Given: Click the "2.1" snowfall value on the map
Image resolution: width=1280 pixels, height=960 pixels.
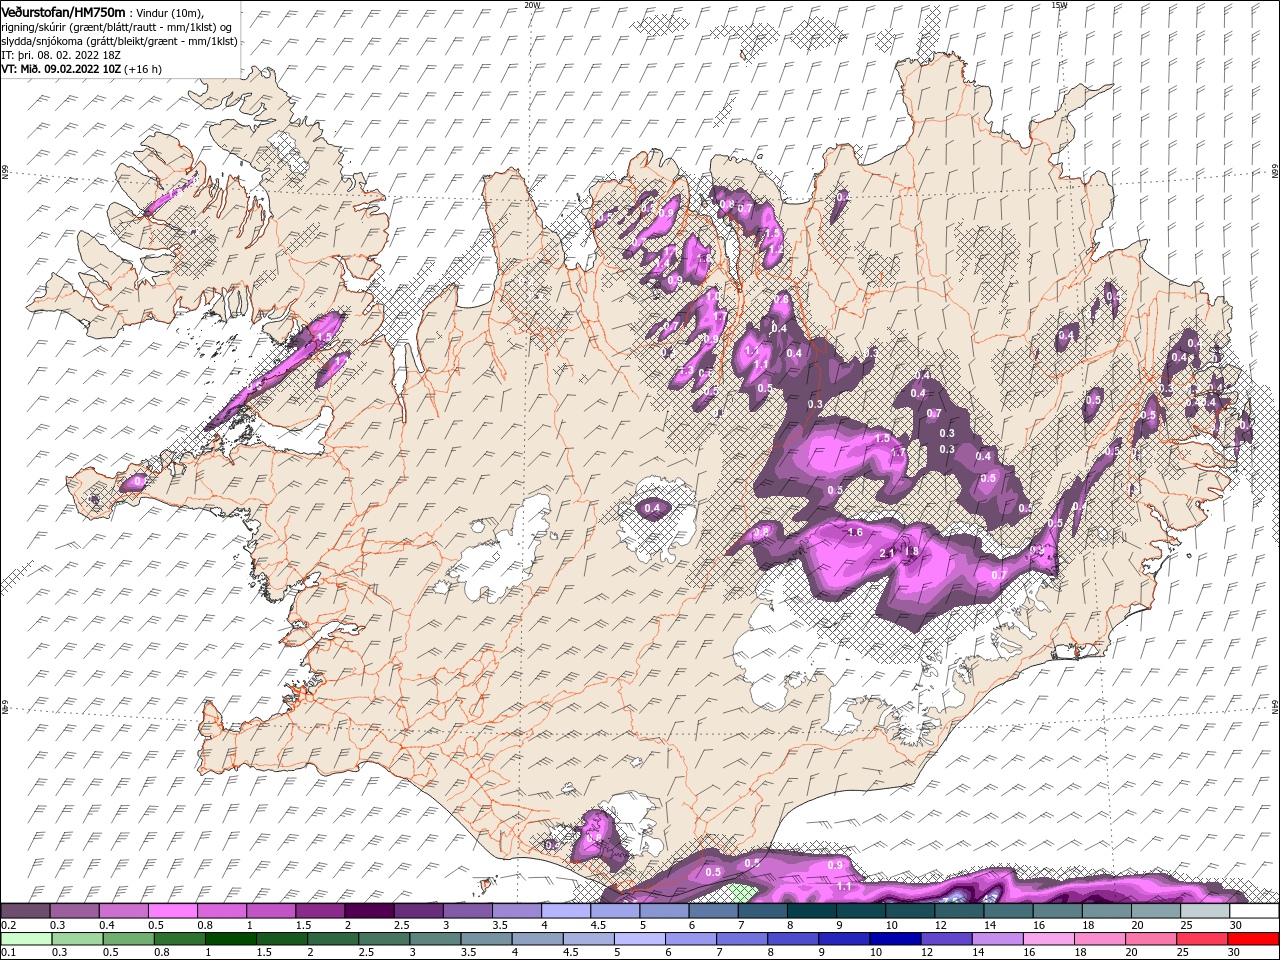Looking at the screenshot, I should [886, 553].
